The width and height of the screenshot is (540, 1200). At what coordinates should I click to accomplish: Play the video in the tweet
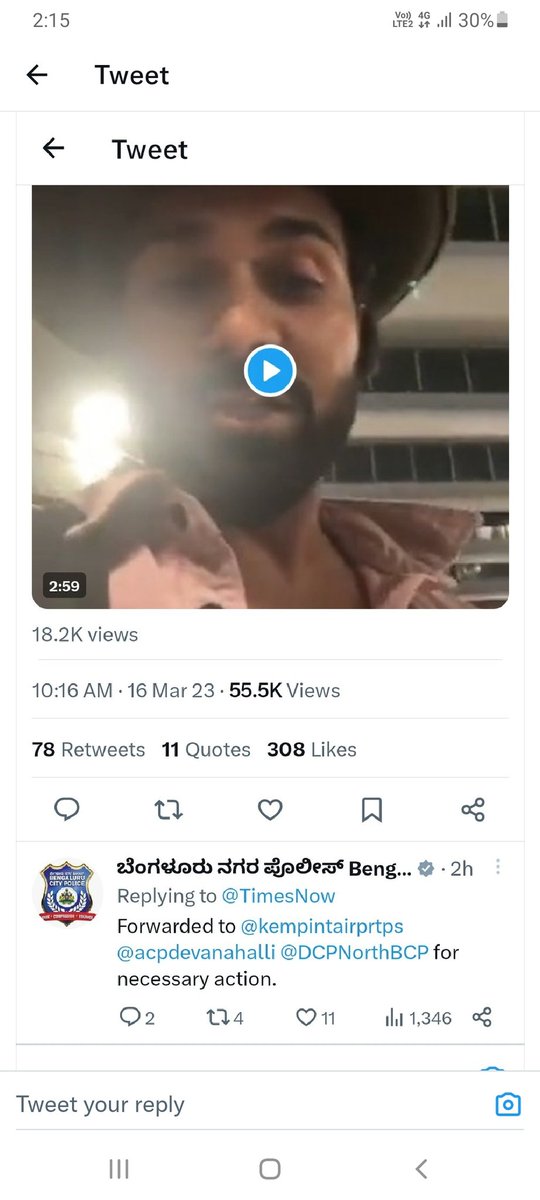tap(270, 371)
